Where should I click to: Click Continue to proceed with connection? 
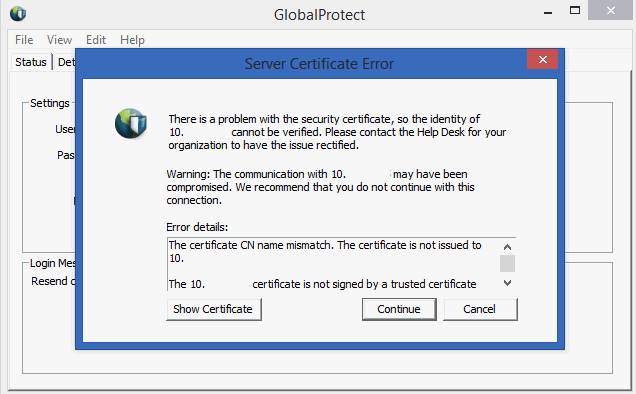pyautogui.click(x=399, y=309)
